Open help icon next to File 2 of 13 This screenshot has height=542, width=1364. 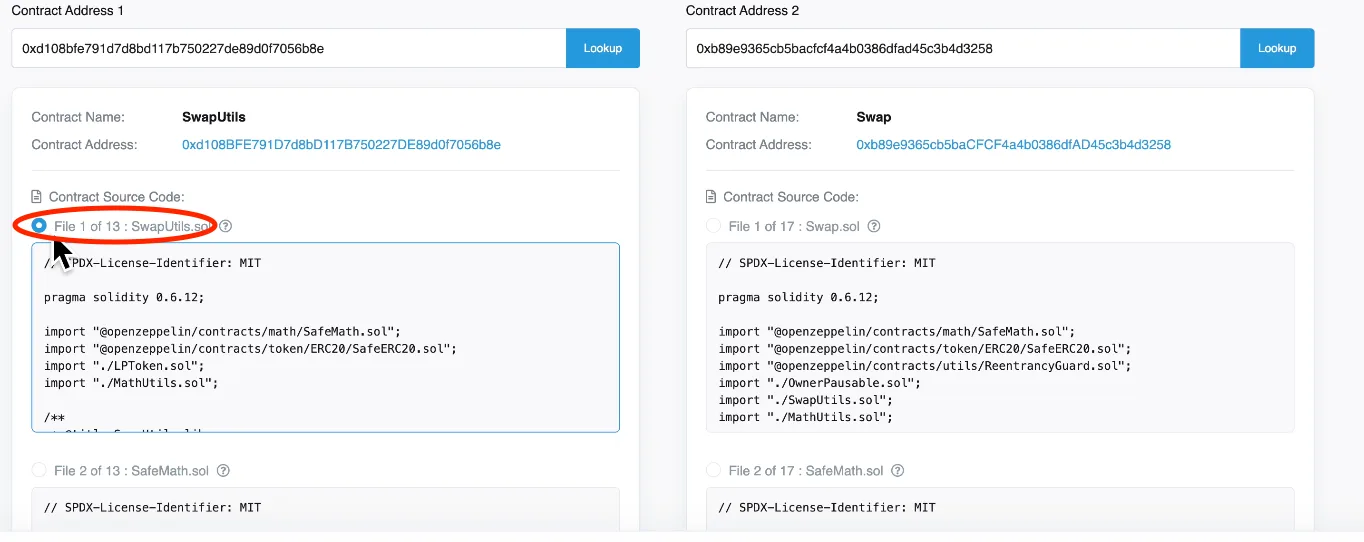pyautogui.click(x=224, y=470)
